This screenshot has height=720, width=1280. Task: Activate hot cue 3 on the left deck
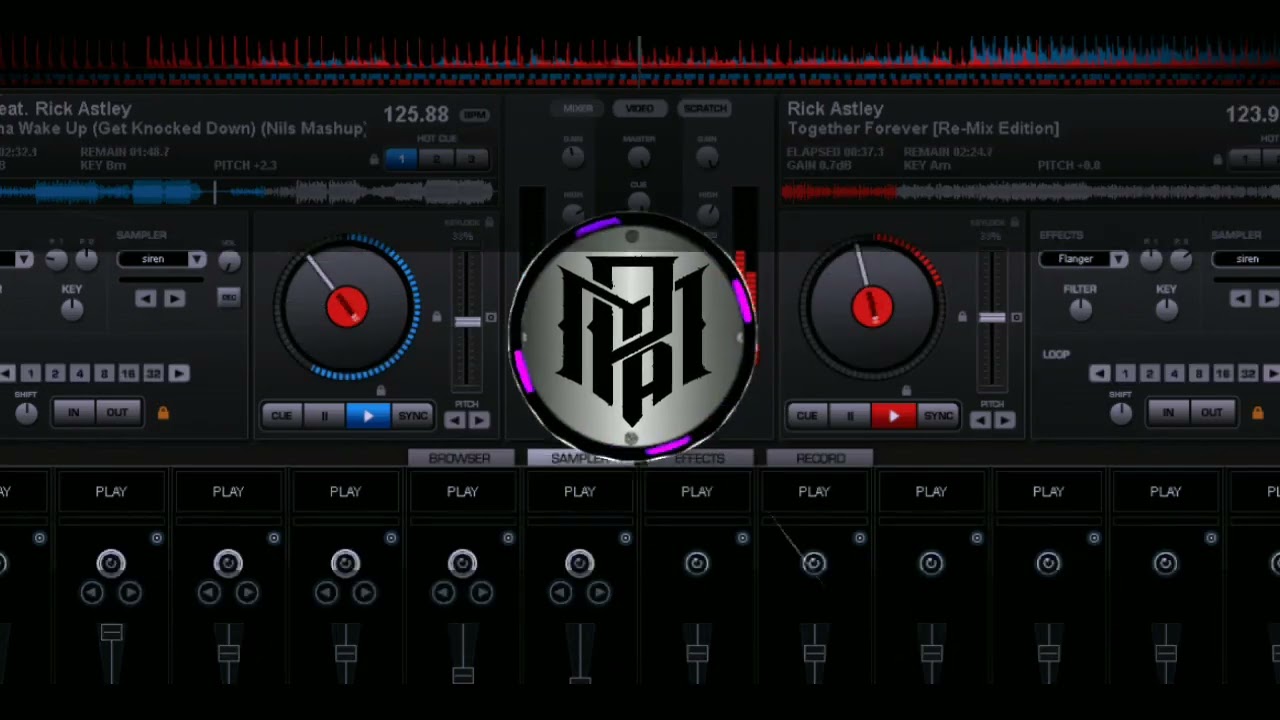coord(471,159)
